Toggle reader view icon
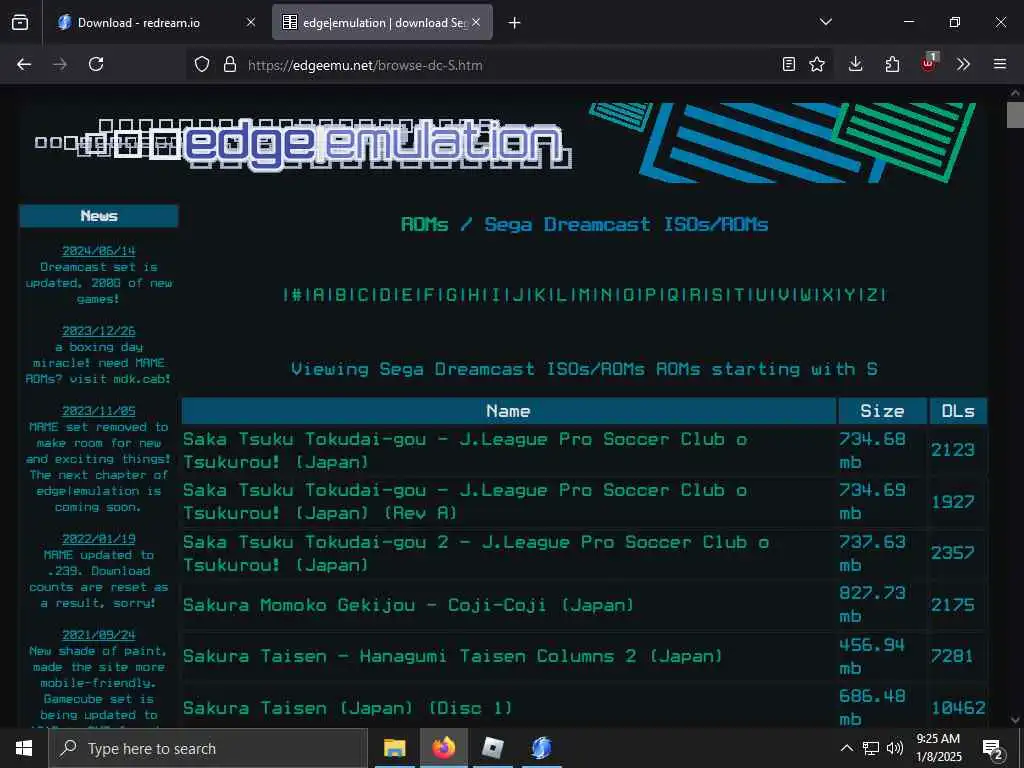This screenshot has width=1024, height=768. pos(789,65)
